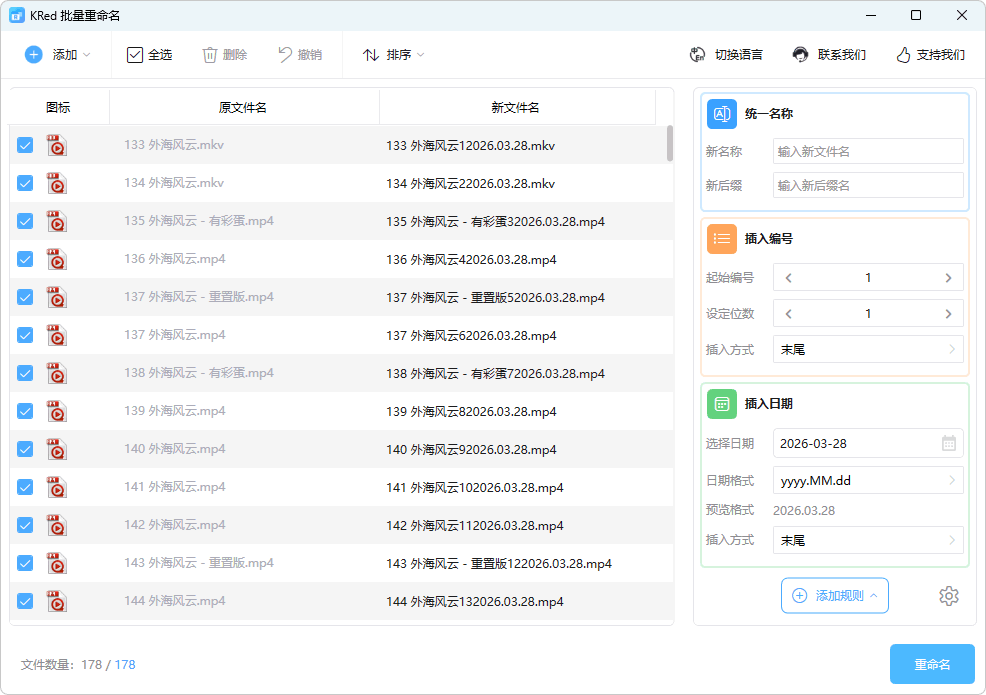Click video file icon for 136 外海风云.mp4

pyautogui.click(x=57, y=260)
